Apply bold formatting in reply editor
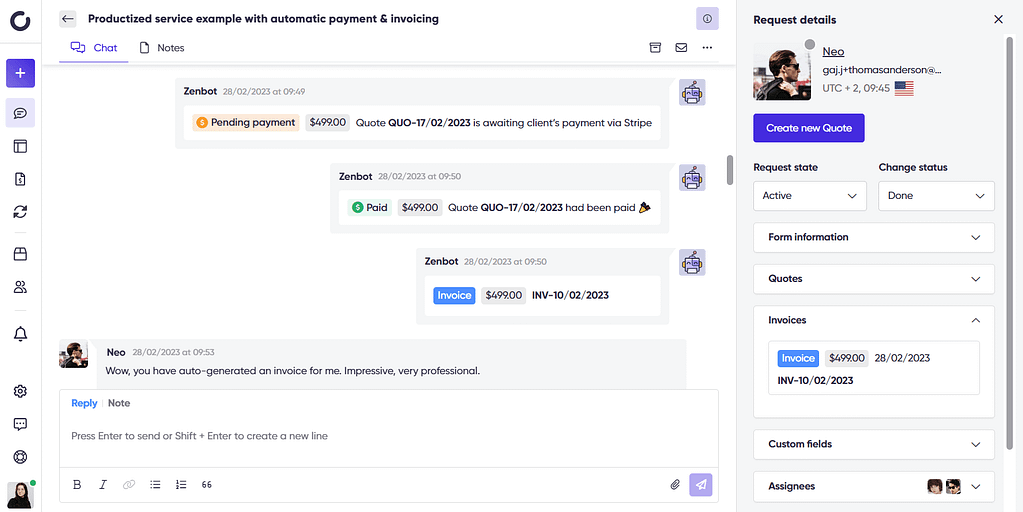This screenshot has height=512, width=1023. tap(77, 485)
